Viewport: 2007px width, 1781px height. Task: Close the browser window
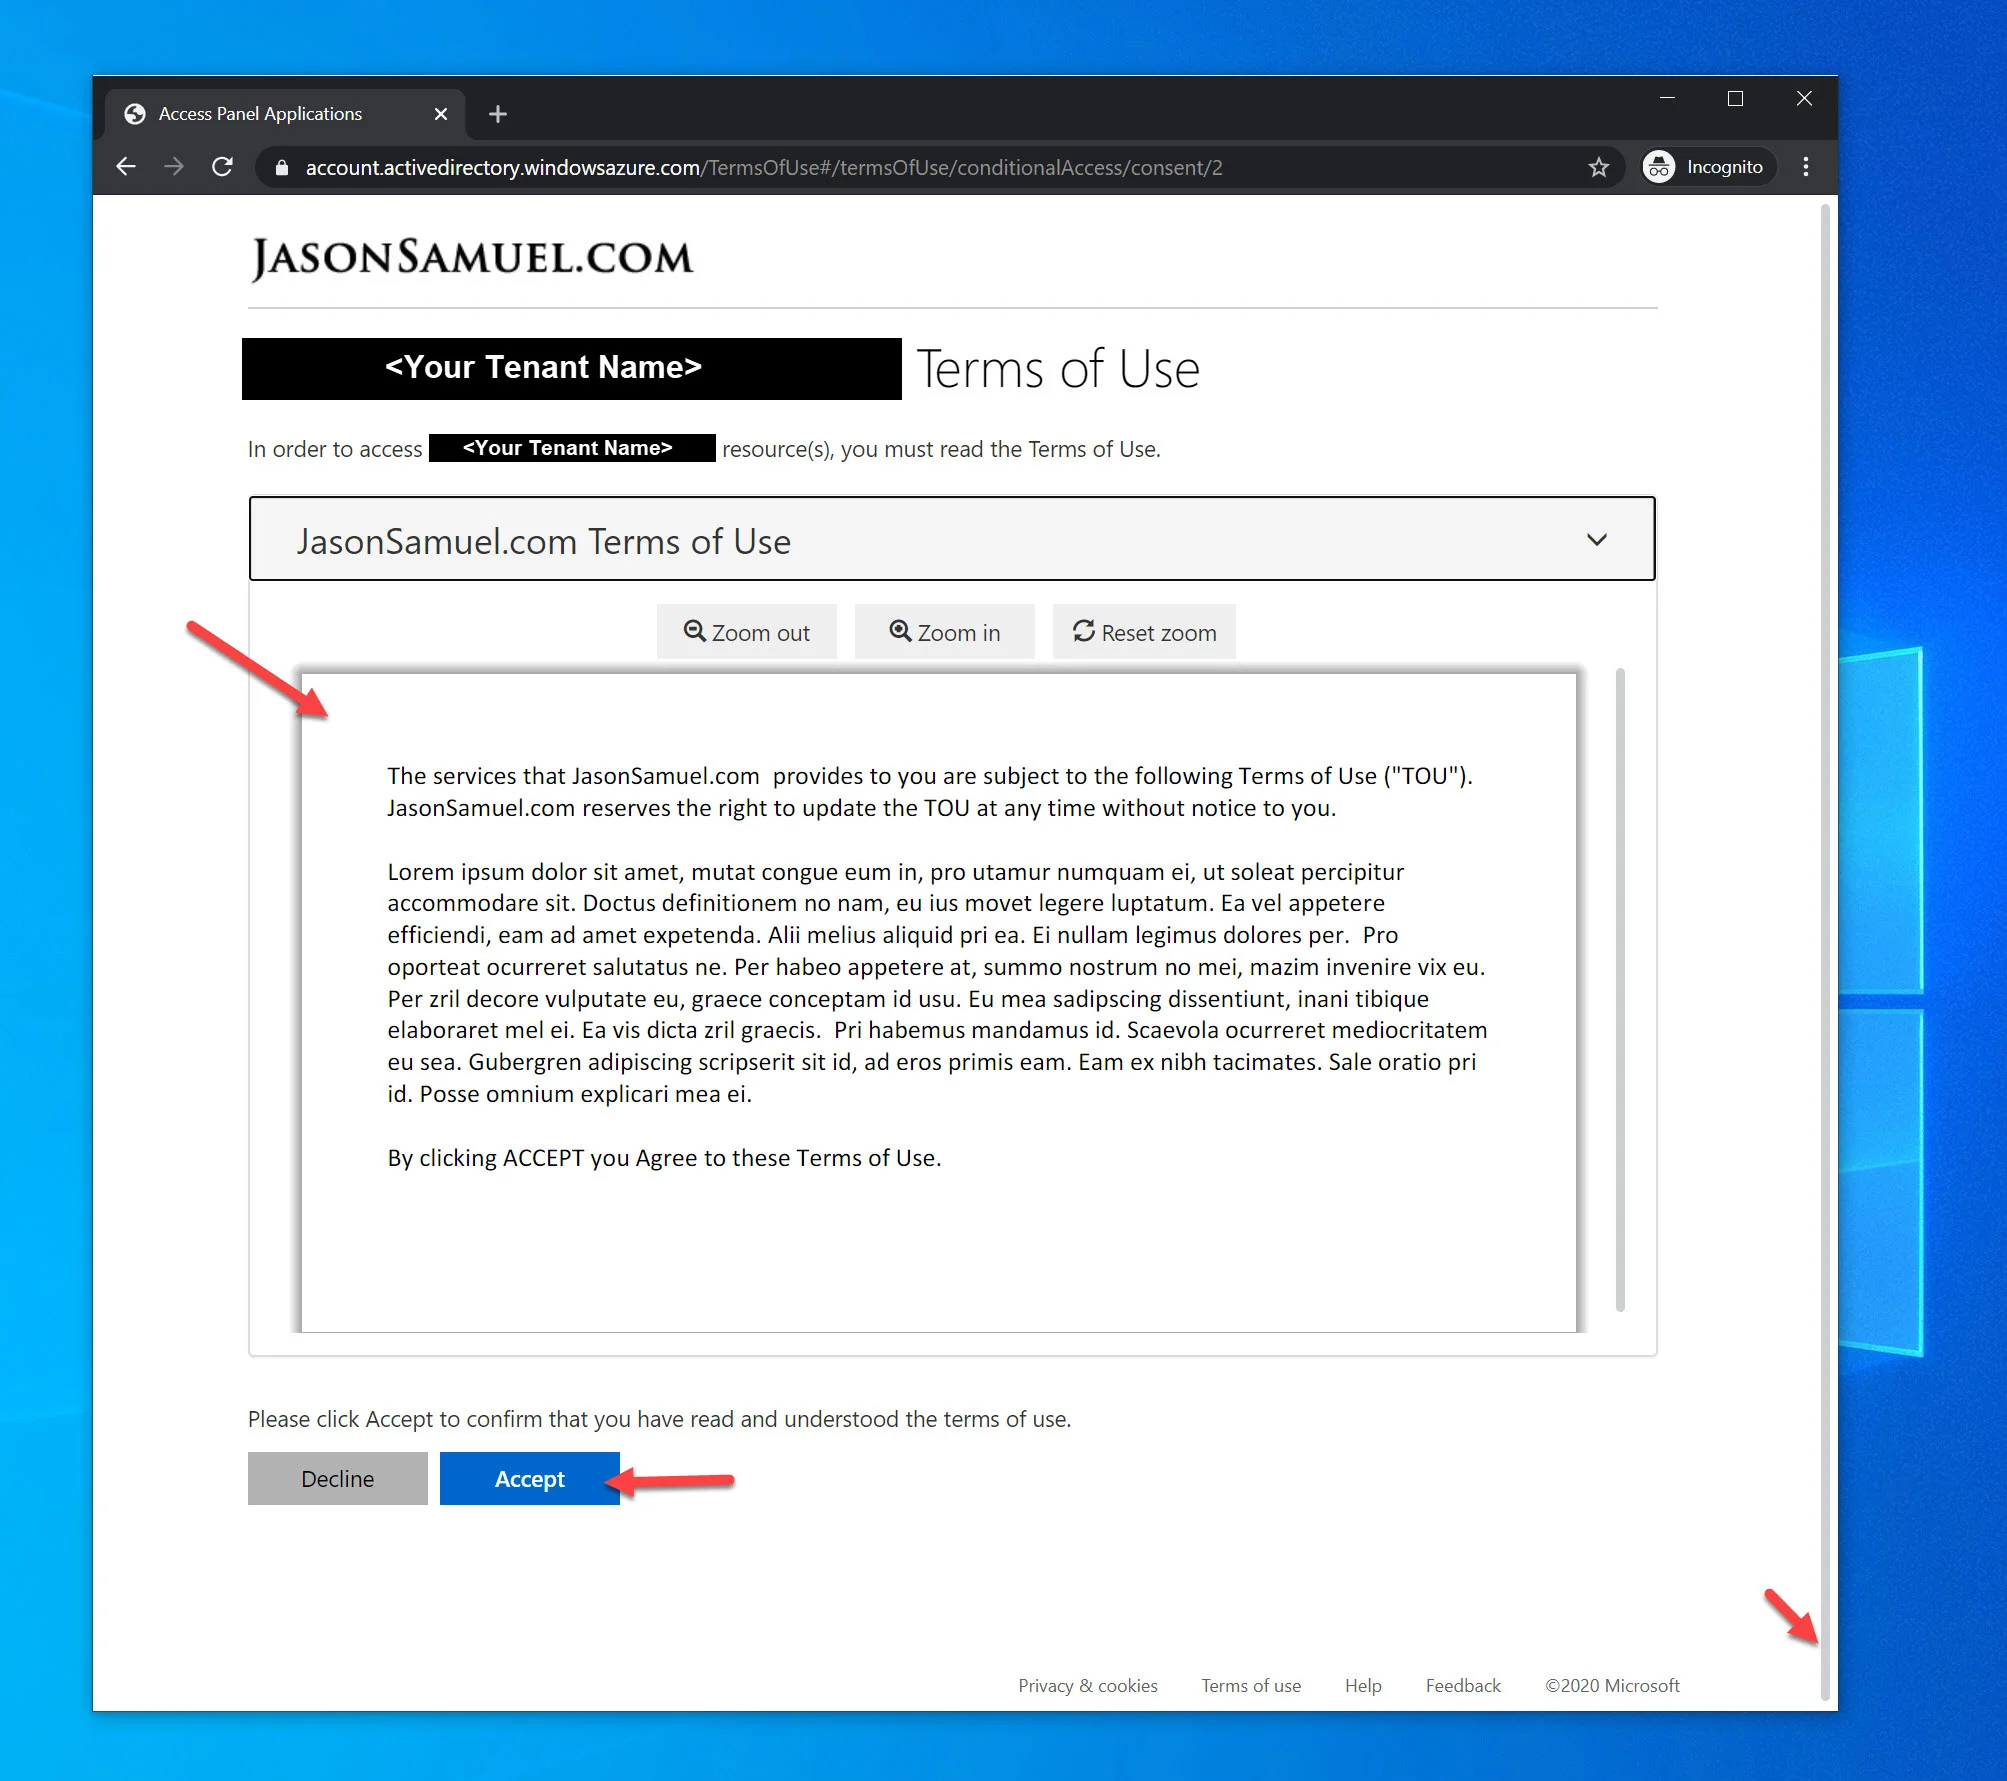point(1803,98)
